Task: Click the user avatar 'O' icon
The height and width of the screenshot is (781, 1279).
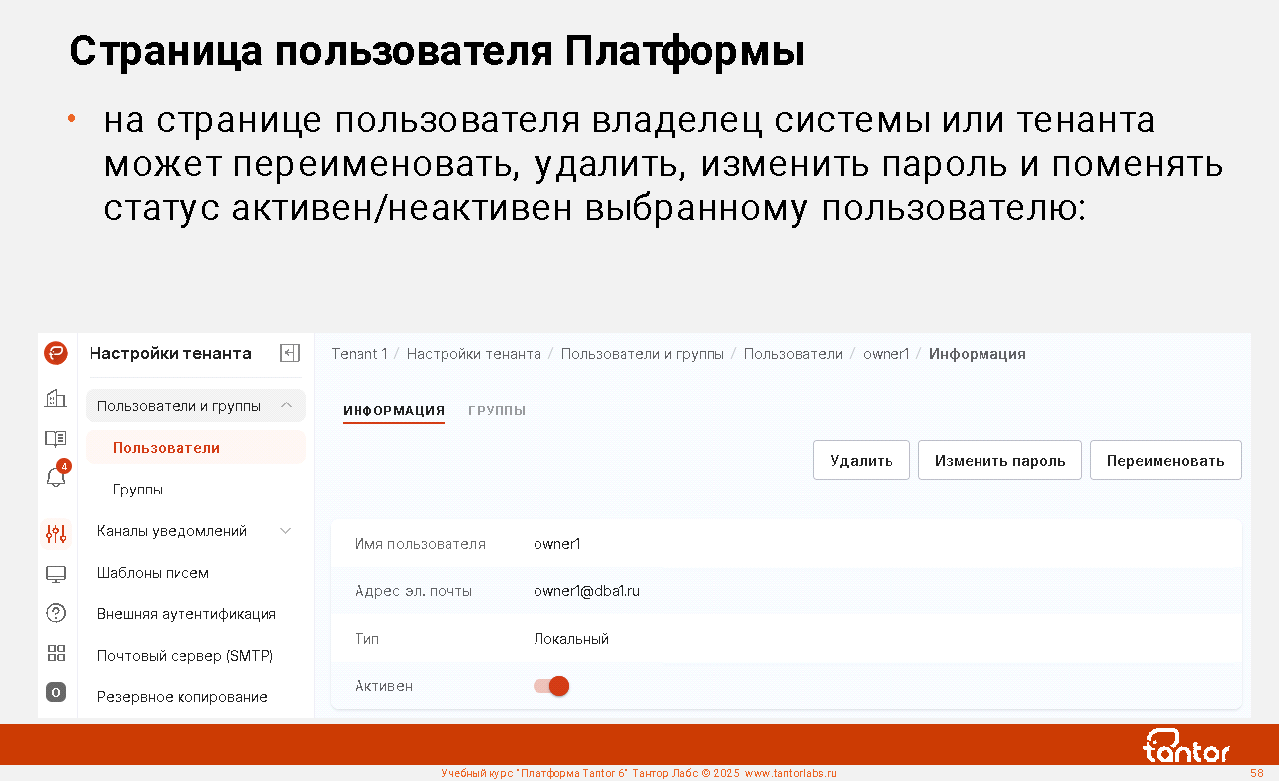Action: click(x=56, y=692)
